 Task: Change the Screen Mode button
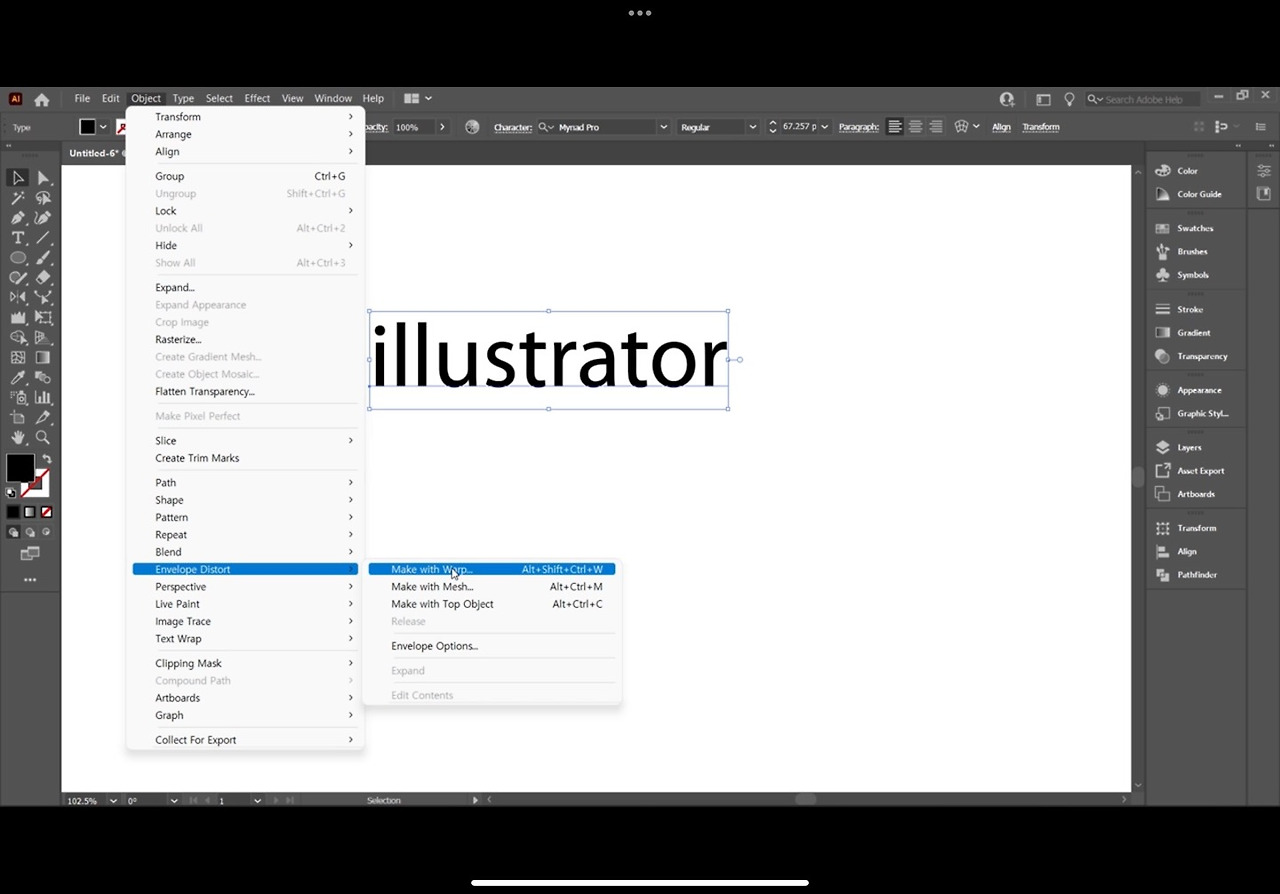point(30,554)
